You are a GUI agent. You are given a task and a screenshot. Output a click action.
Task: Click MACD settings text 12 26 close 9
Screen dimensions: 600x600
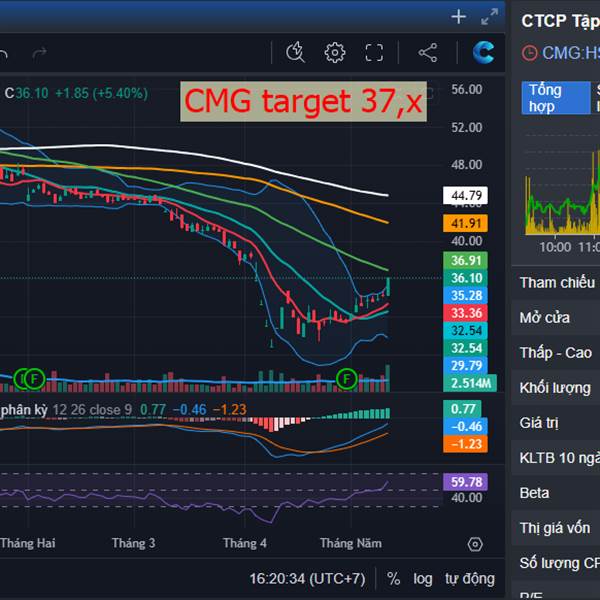(92, 410)
